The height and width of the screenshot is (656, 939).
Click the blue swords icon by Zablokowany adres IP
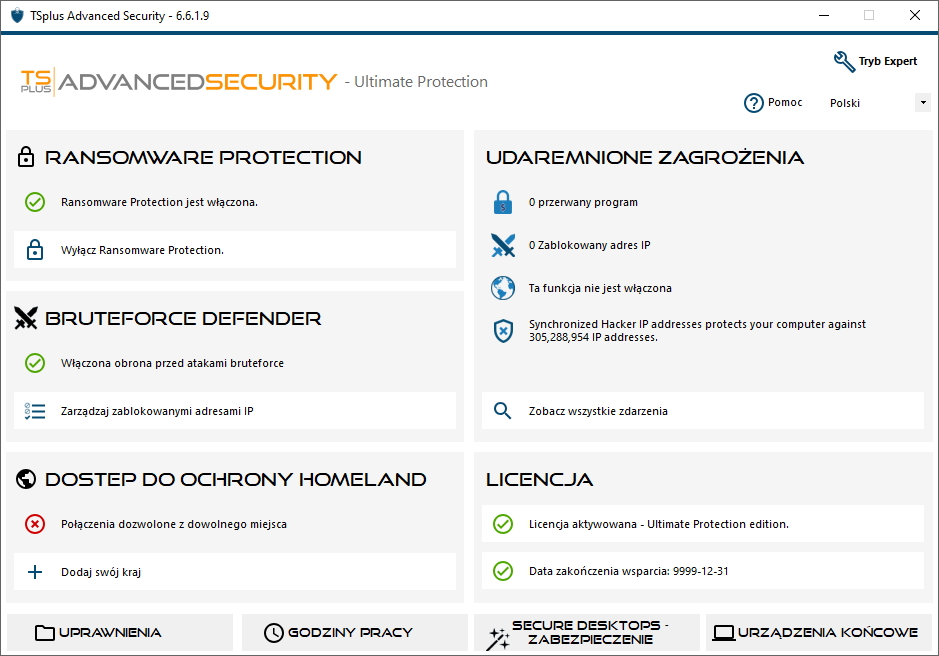(502, 245)
